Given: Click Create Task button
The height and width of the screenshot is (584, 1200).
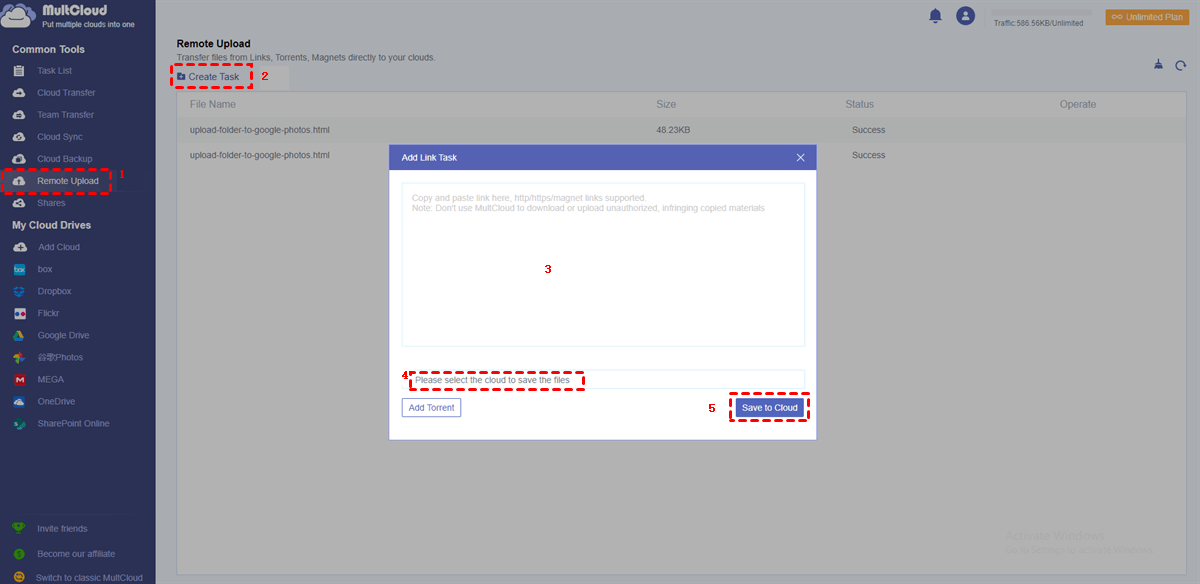Looking at the screenshot, I should point(208,77).
